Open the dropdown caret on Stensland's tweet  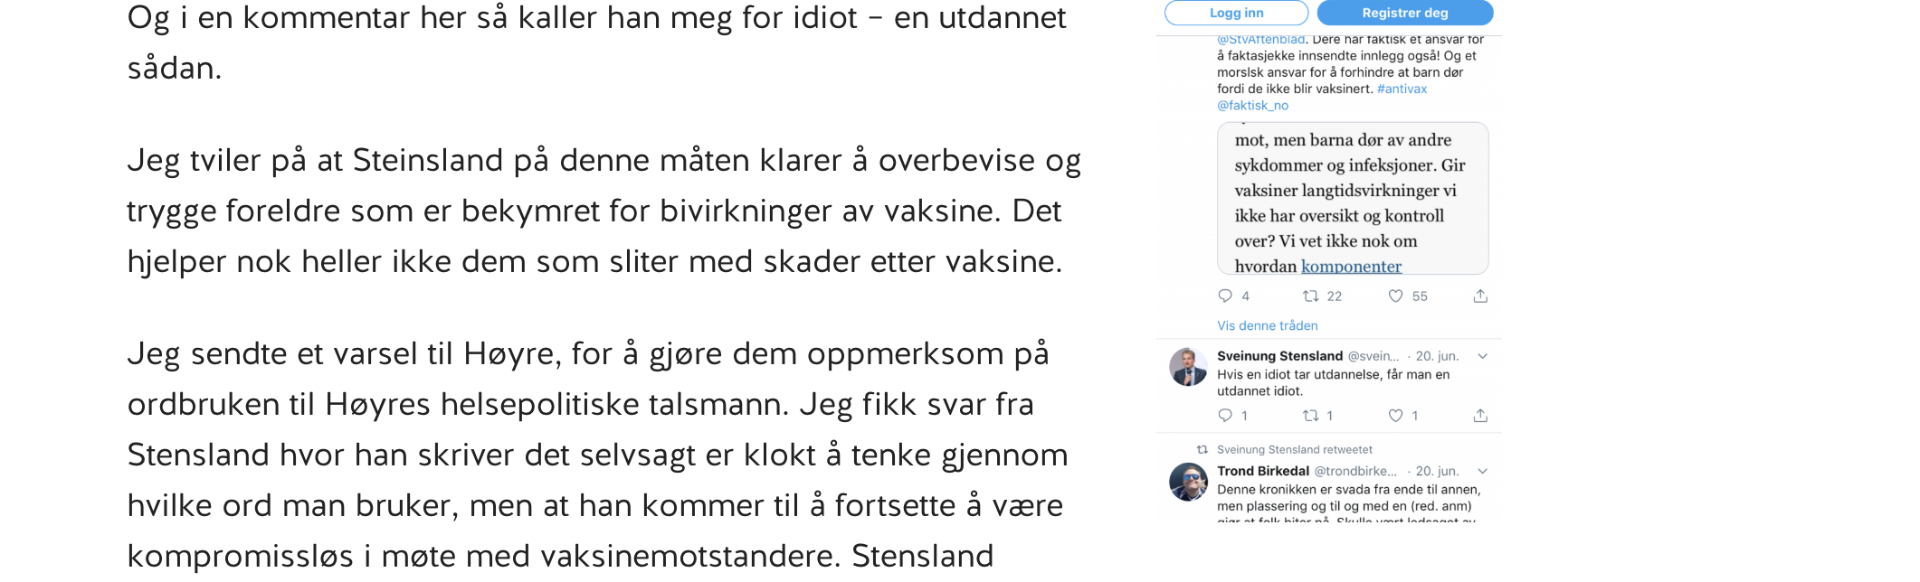point(1483,355)
